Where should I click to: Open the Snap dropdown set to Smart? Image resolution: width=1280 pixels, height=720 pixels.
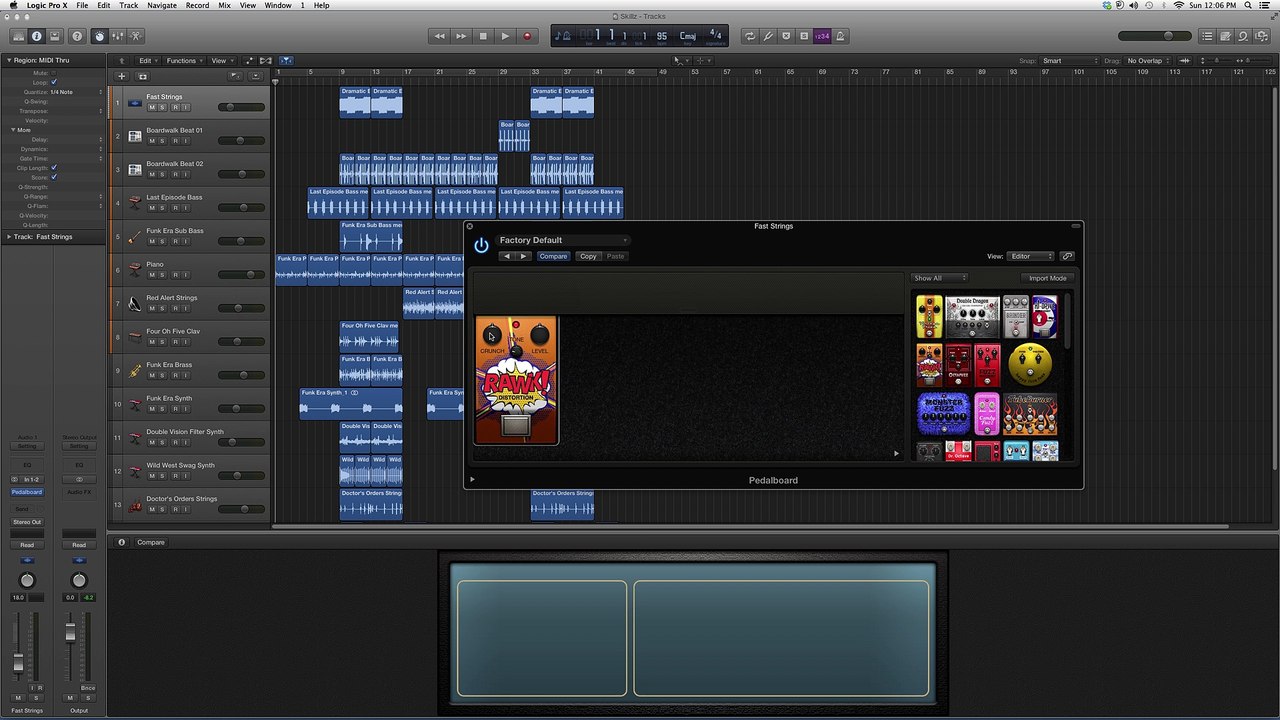pos(1070,61)
